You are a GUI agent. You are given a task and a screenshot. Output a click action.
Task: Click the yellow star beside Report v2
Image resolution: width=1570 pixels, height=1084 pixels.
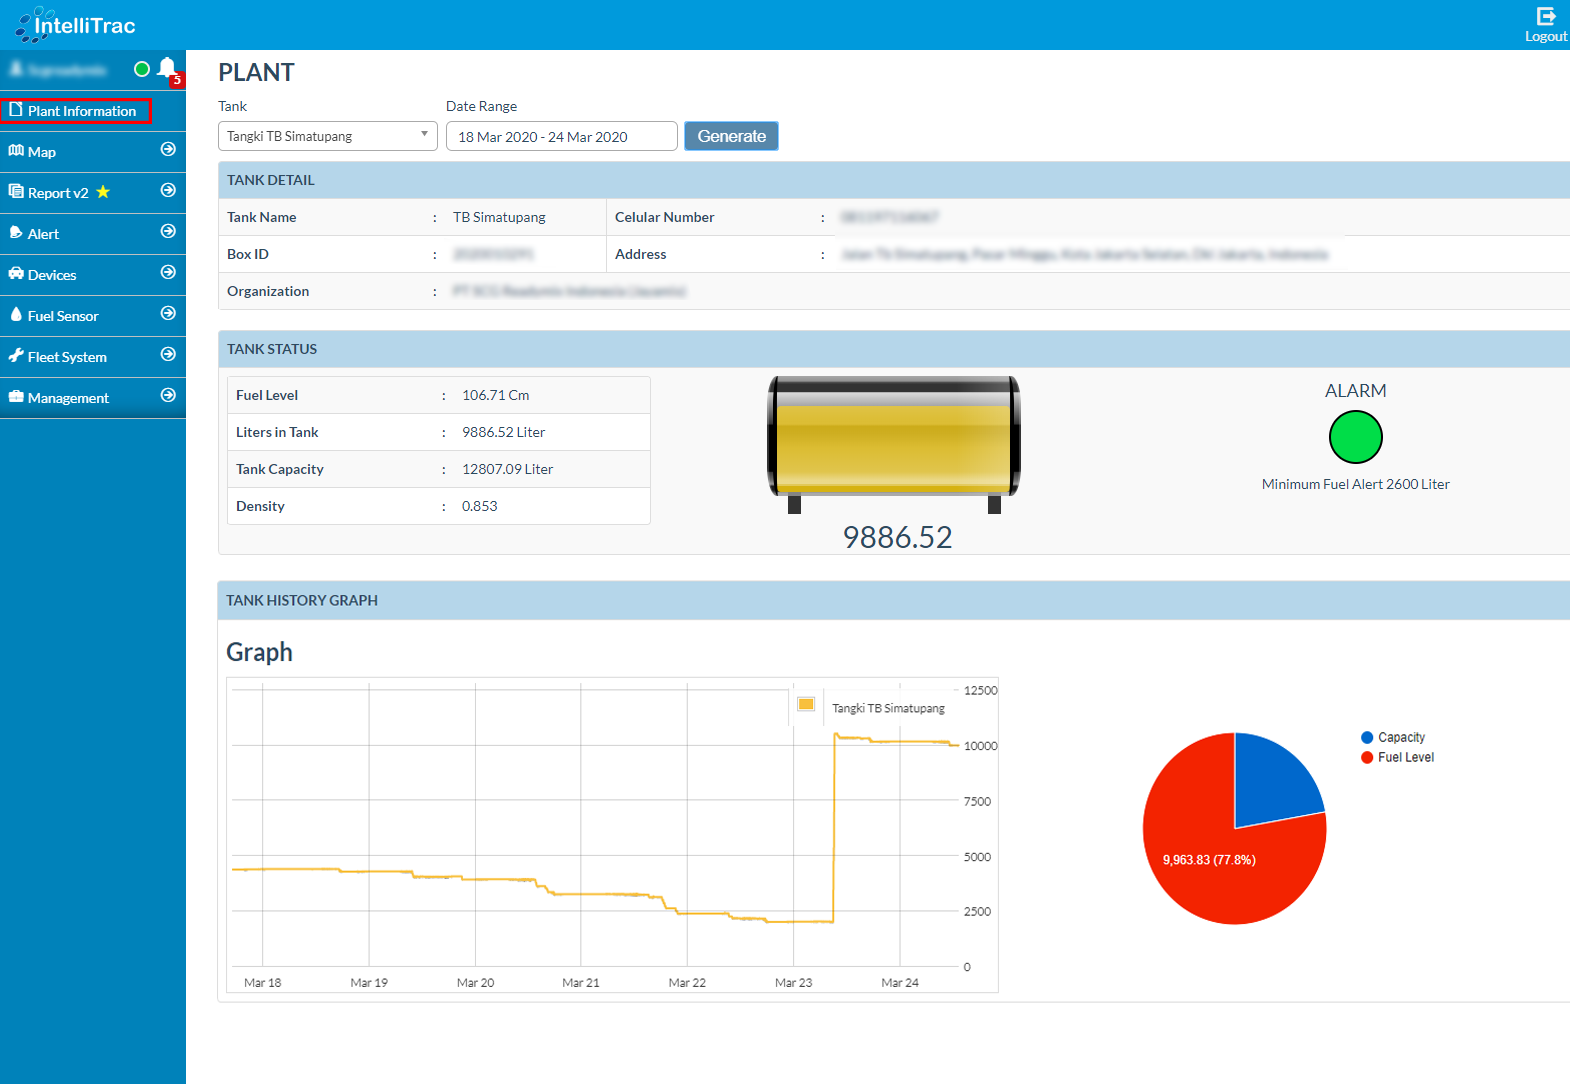103,192
